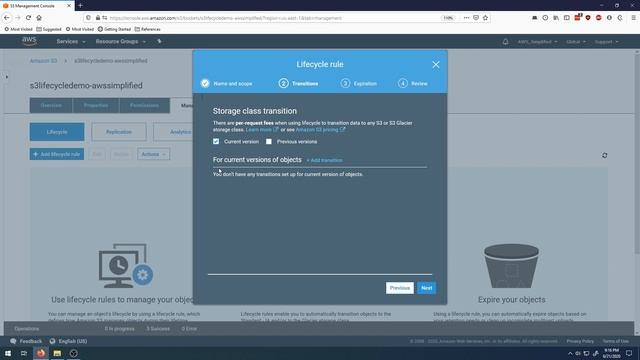Click the pin shortcut icon in AWS header
This screenshot has width=640, height=360.
(x=159, y=41)
